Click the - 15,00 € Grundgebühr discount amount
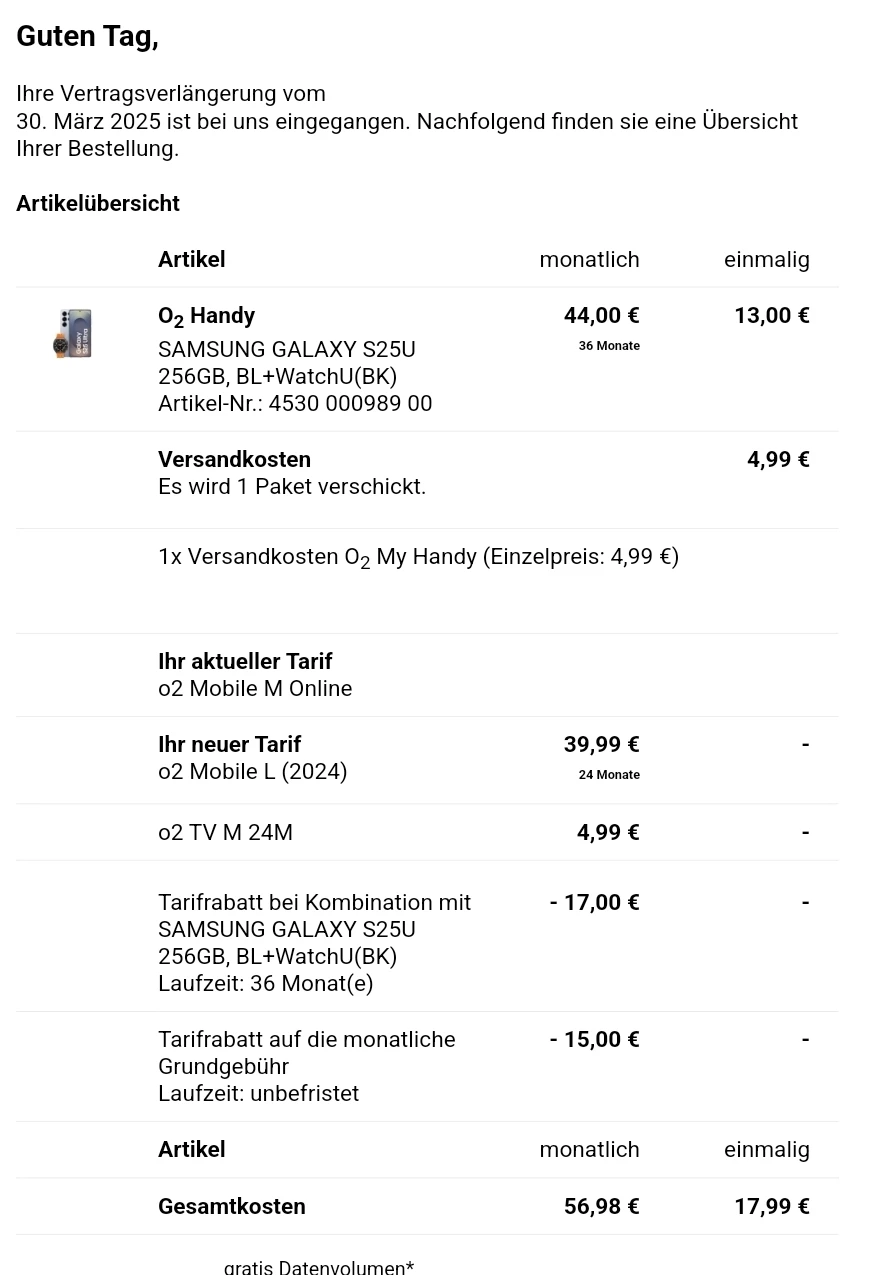The height and width of the screenshot is (1275, 871). (595, 1040)
